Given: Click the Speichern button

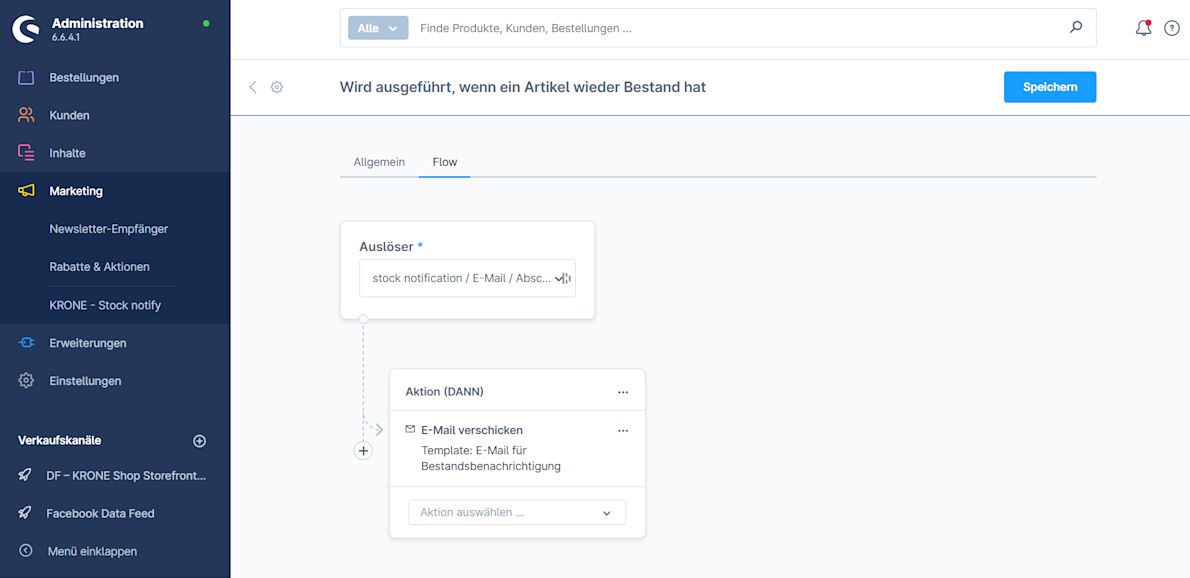Looking at the screenshot, I should coord(1049,87).
